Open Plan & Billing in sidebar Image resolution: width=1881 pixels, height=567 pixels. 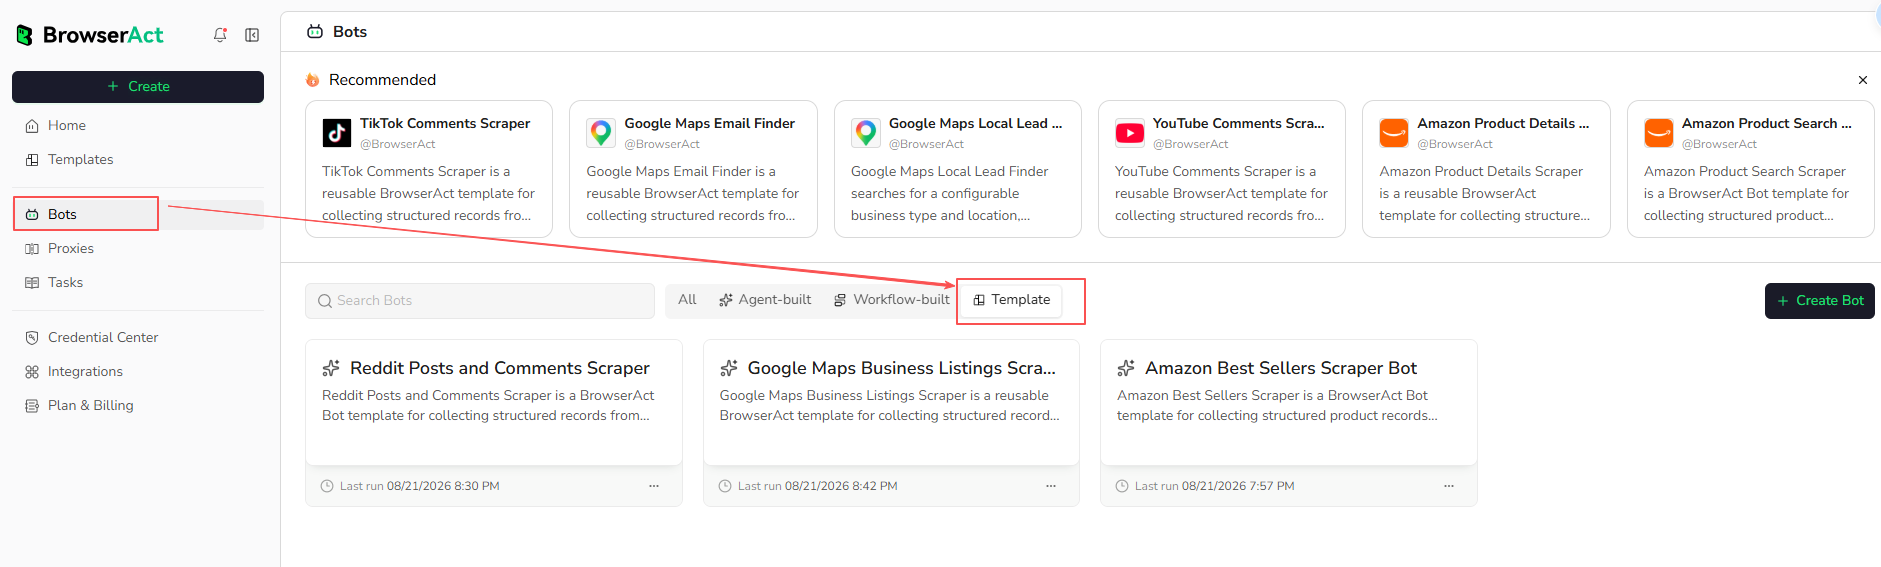point(138,405)
